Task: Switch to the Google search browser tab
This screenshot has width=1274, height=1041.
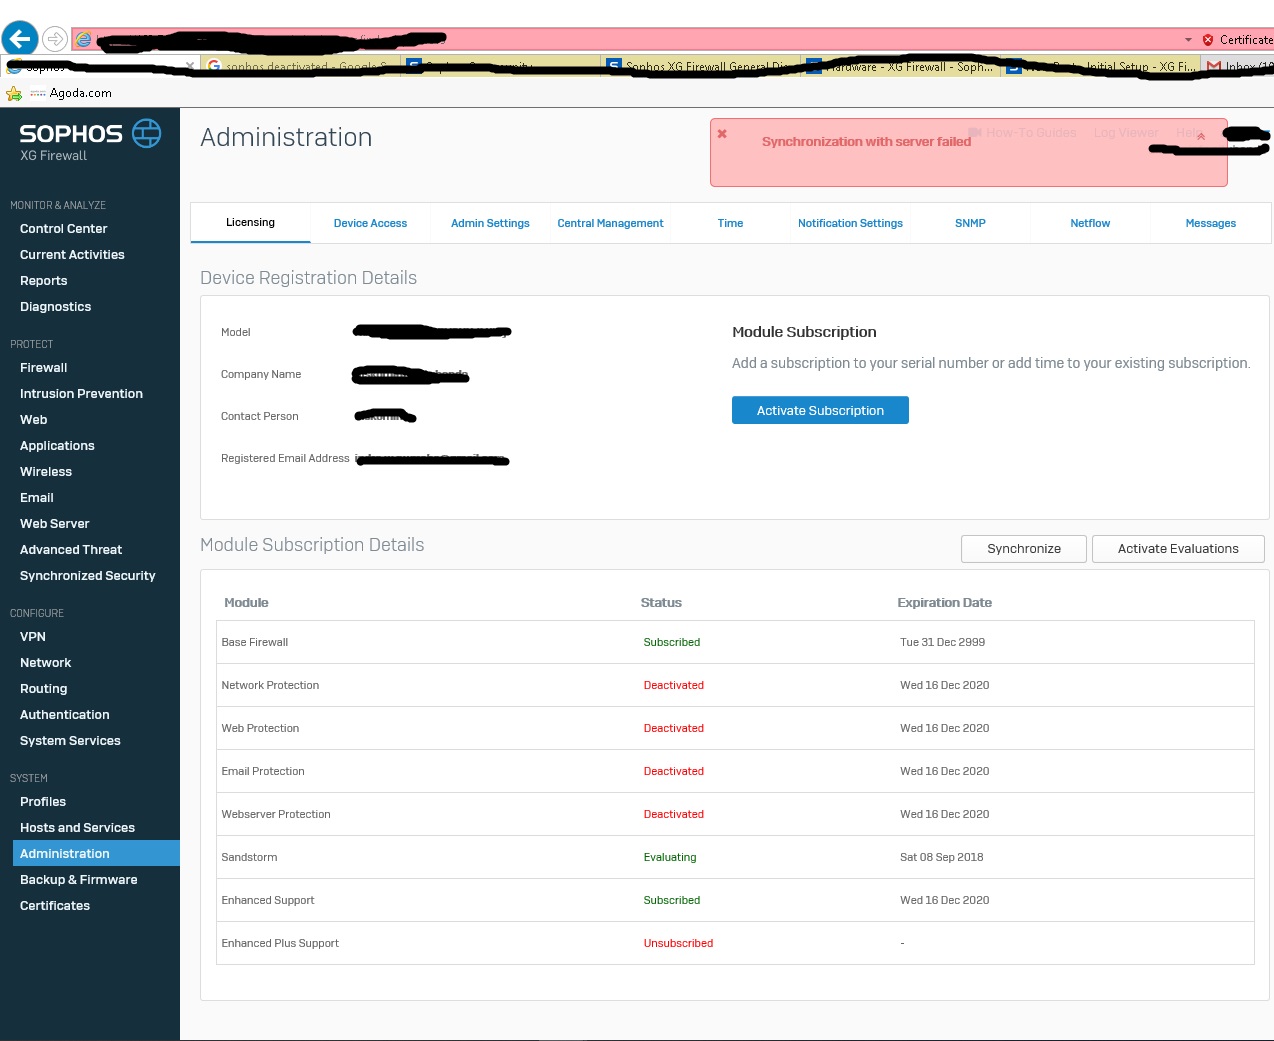Action: [x=300, y=67]
